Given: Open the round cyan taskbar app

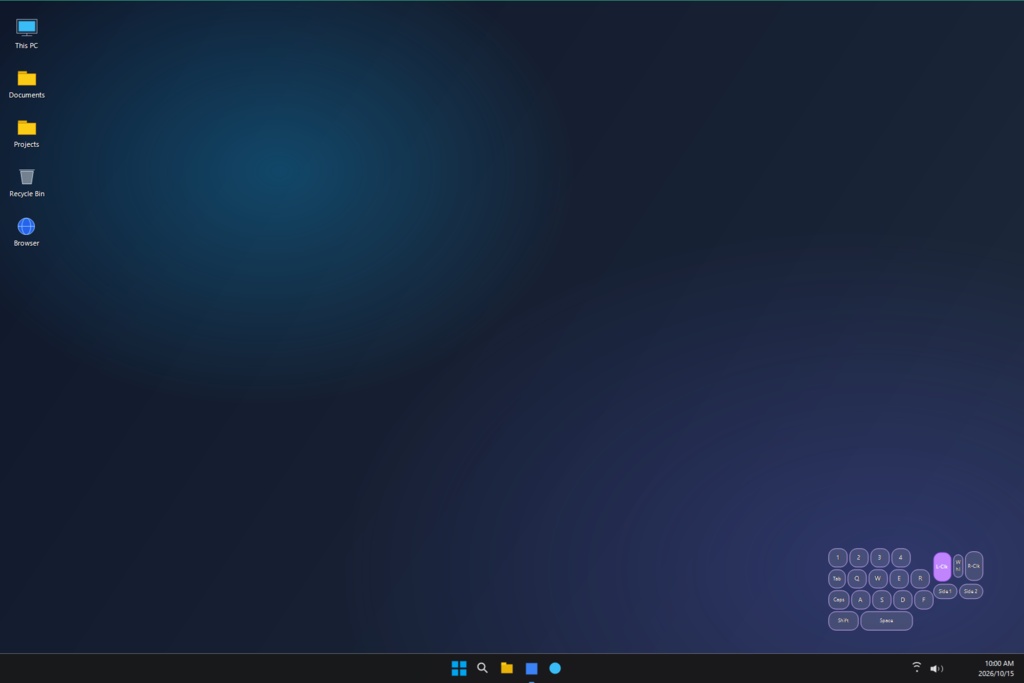Looking at the screenshot, I should tap(555, 668).
